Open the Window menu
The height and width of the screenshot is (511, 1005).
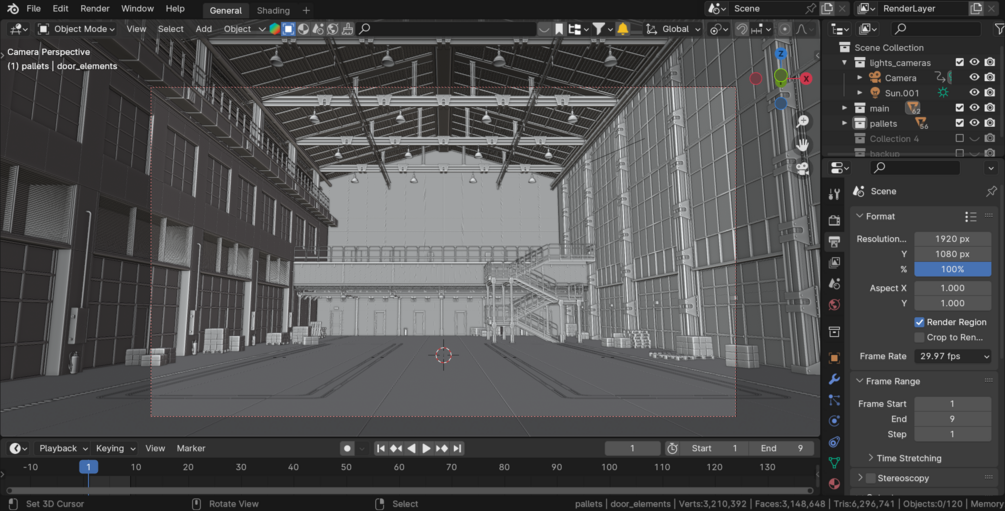pos(137,8)
